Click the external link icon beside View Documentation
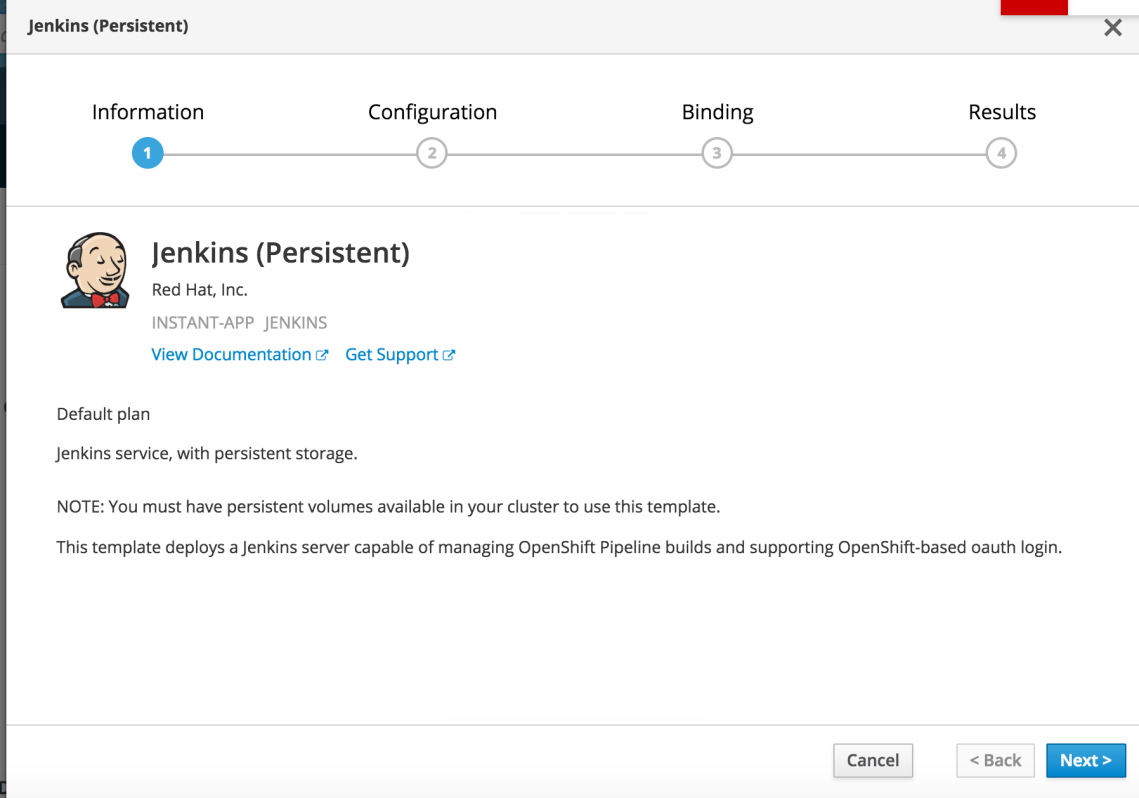Screen dimensions: 1139x798 [322, 355]
